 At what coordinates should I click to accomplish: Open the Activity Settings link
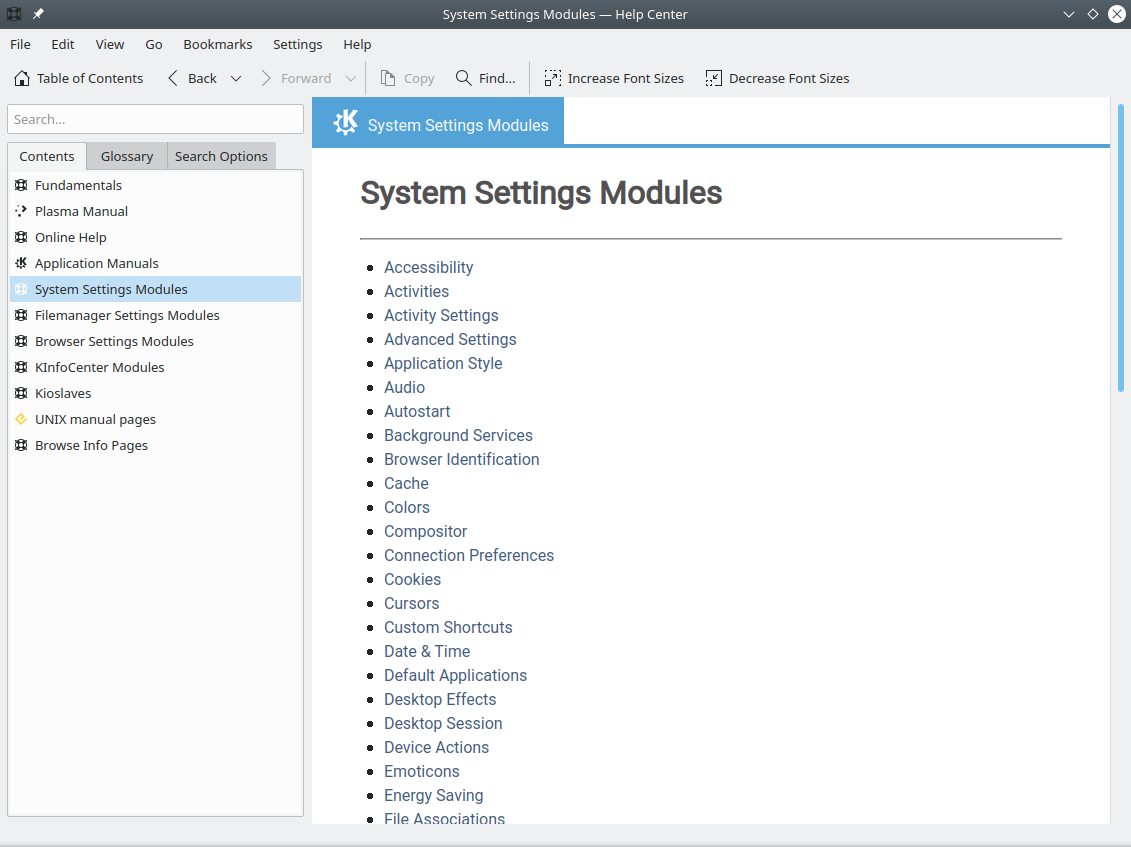pos(441,315)
